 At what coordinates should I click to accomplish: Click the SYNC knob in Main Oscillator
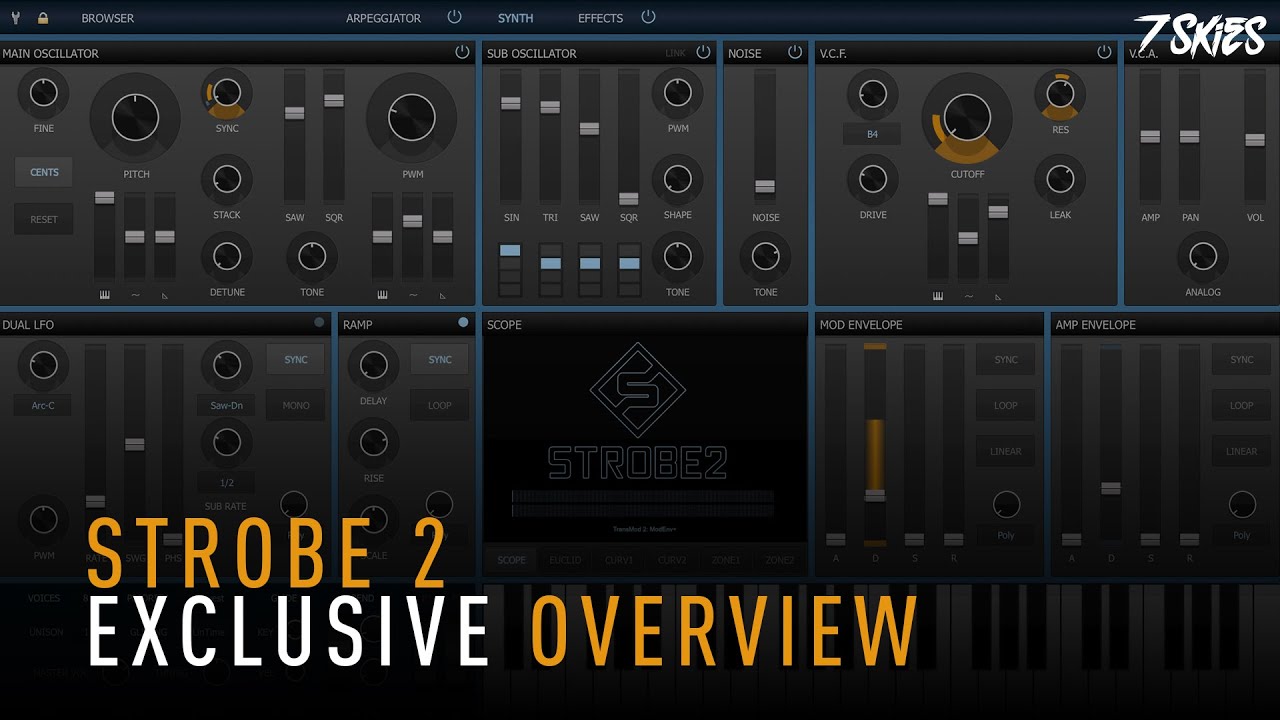(x=227, y=94)
